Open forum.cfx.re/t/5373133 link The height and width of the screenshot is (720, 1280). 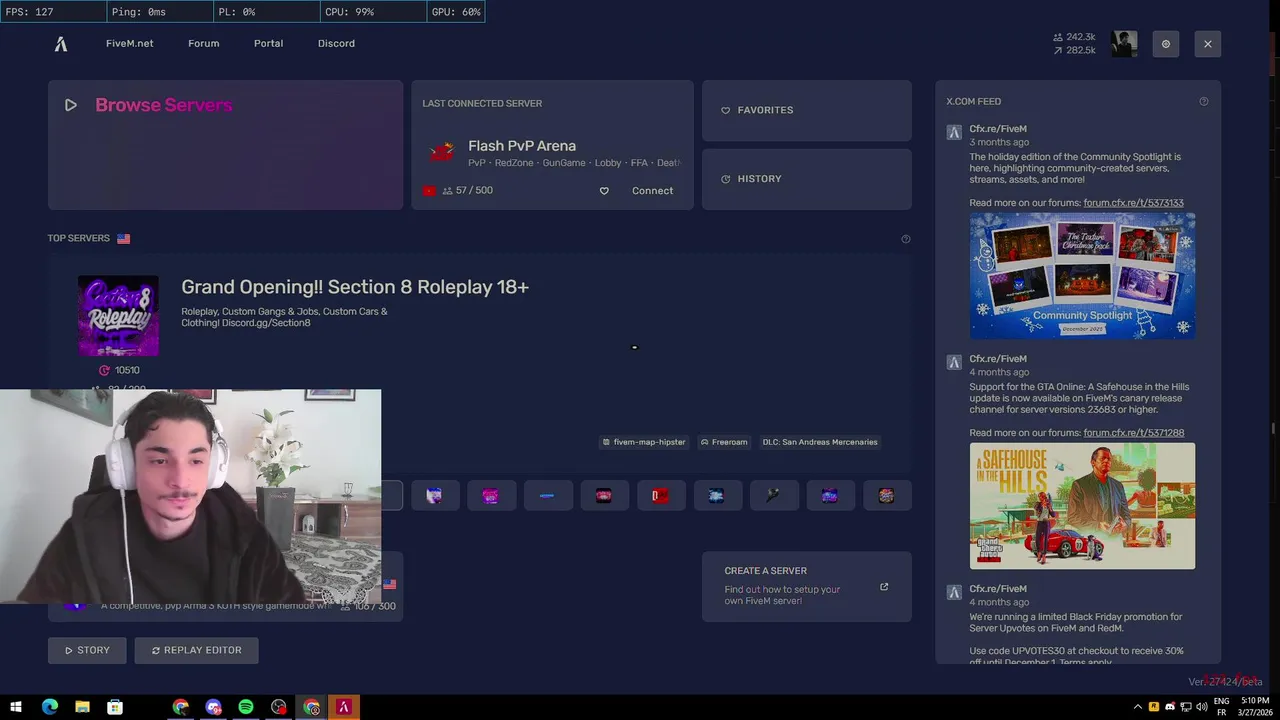pos(1133,203)
